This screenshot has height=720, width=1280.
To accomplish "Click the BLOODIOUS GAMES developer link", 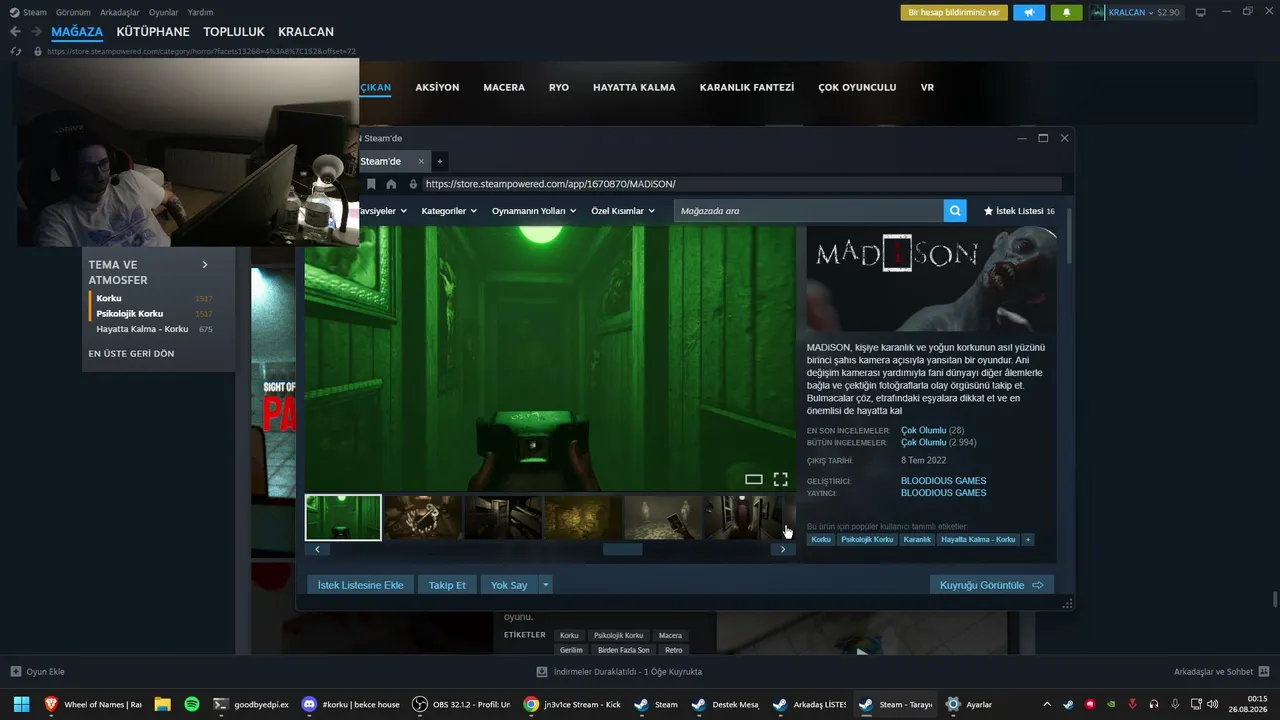I will (x=943, y=481).
